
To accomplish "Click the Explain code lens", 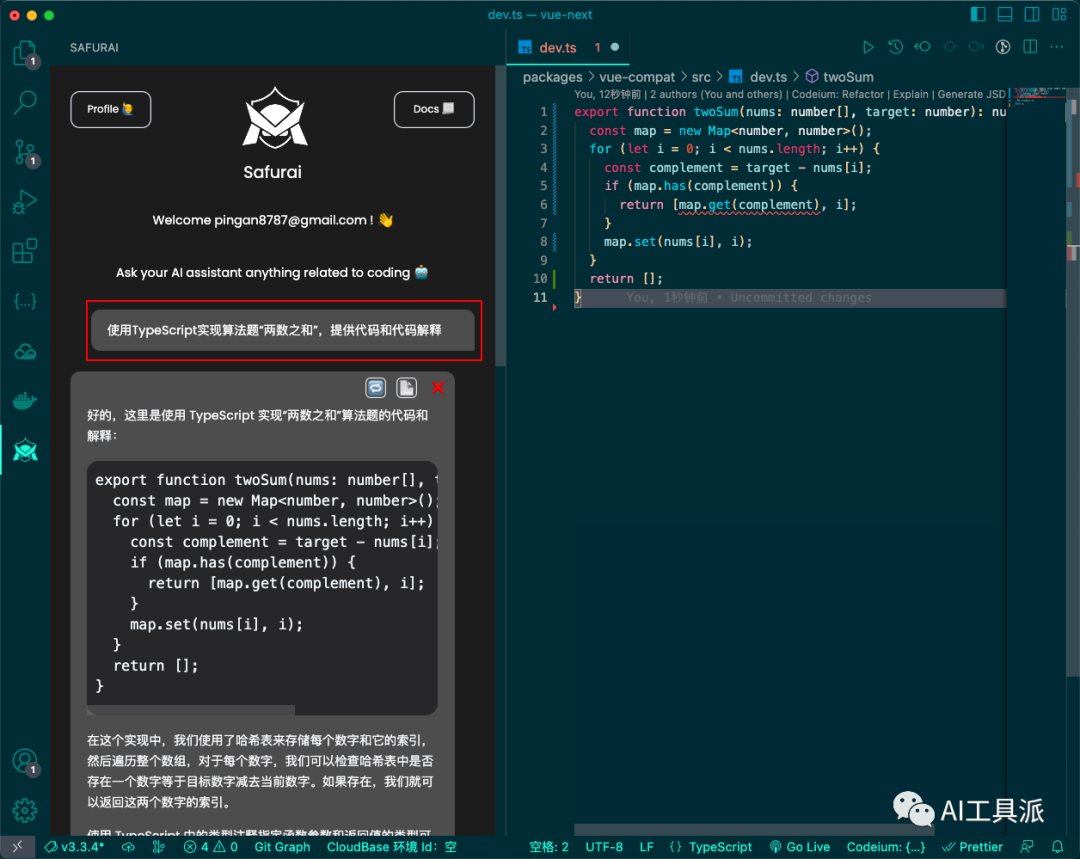I will click(912, 94).
